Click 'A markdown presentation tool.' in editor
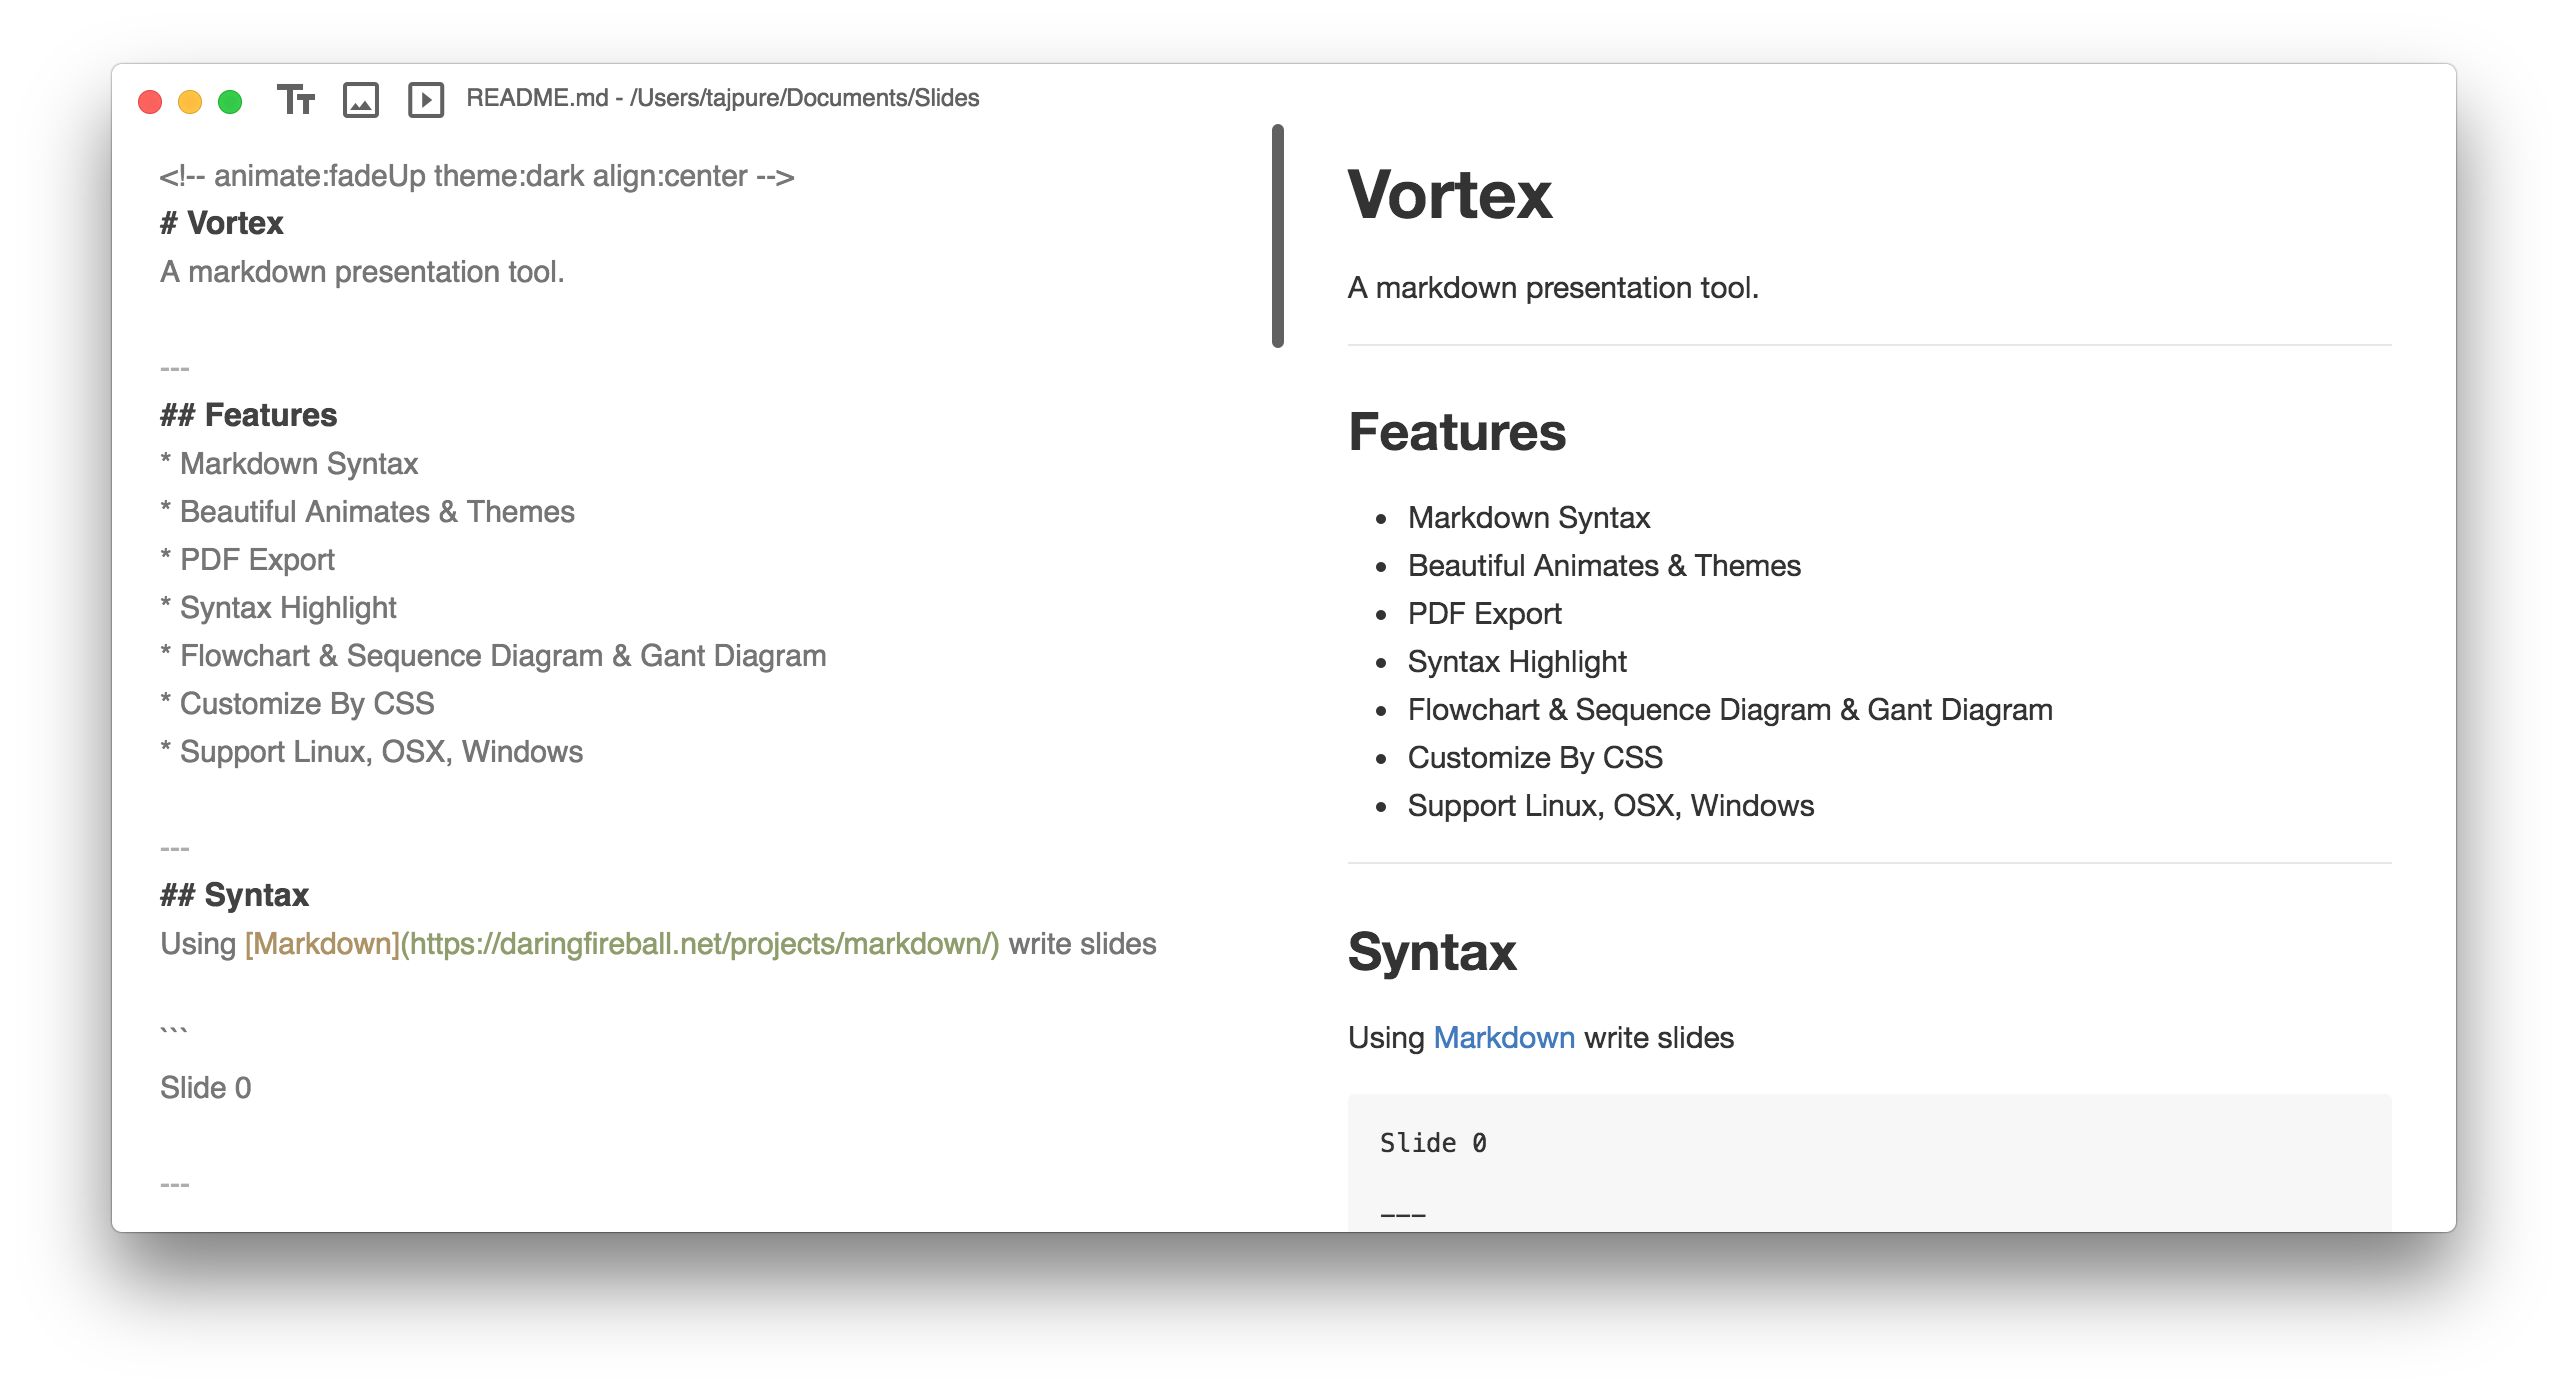The image size is (2568, 1392). tap(363, 272)
